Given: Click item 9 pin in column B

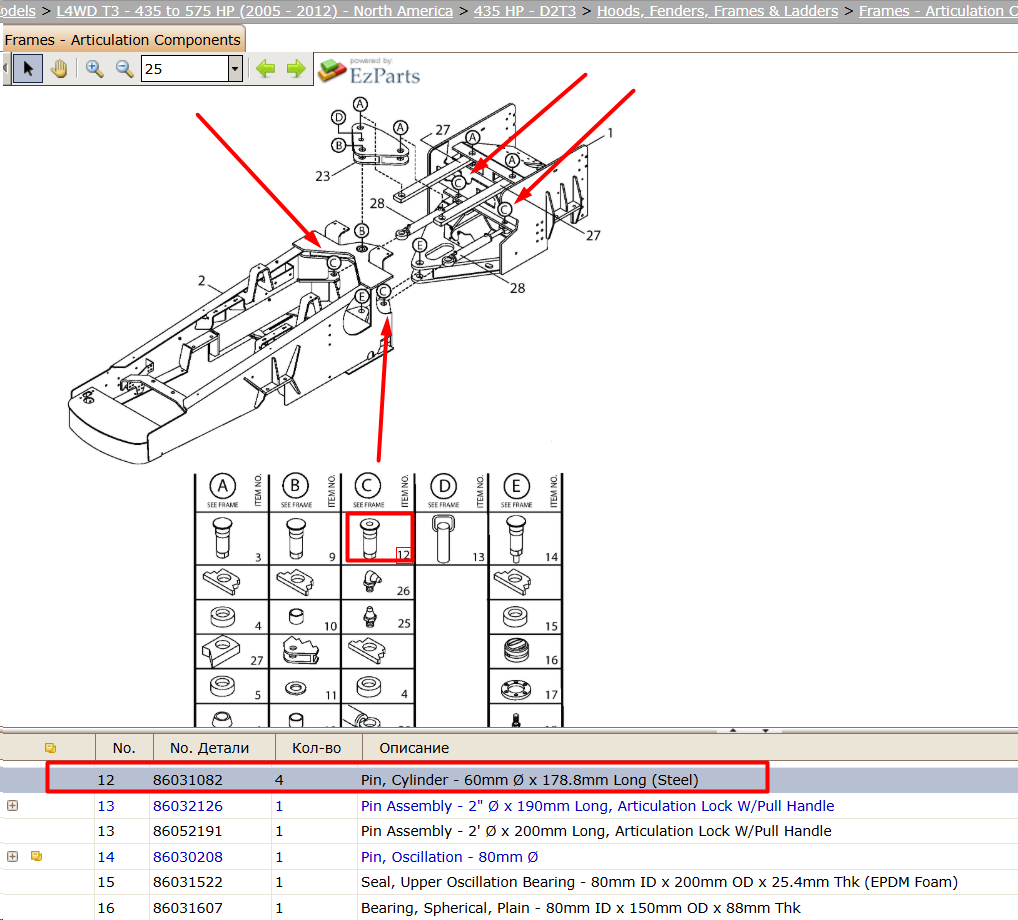Looking at the screenshot, I should (x=296, y=538).
